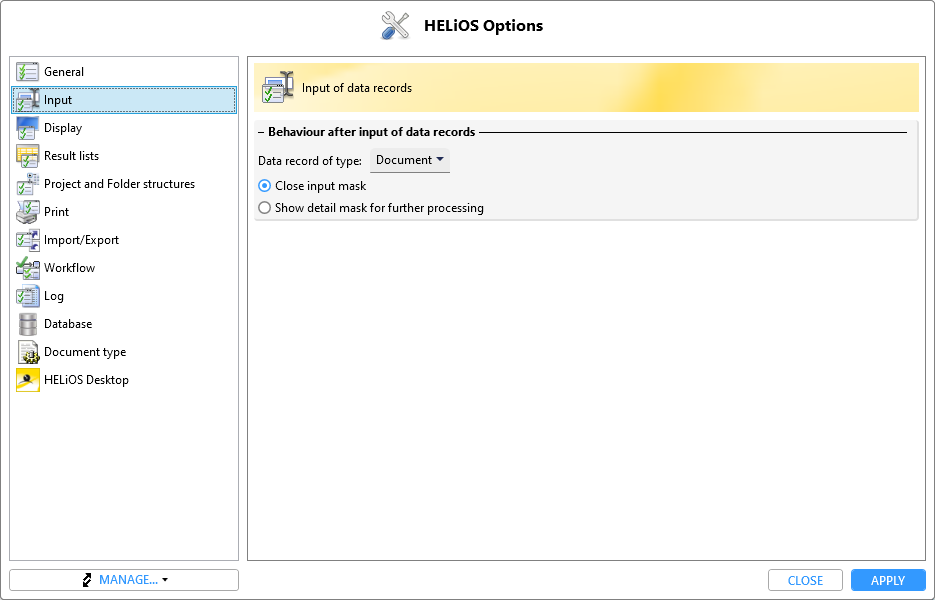This screenshot has height=600, width=935.
Task: Click the Print printer icon
Action: [27, 212]
